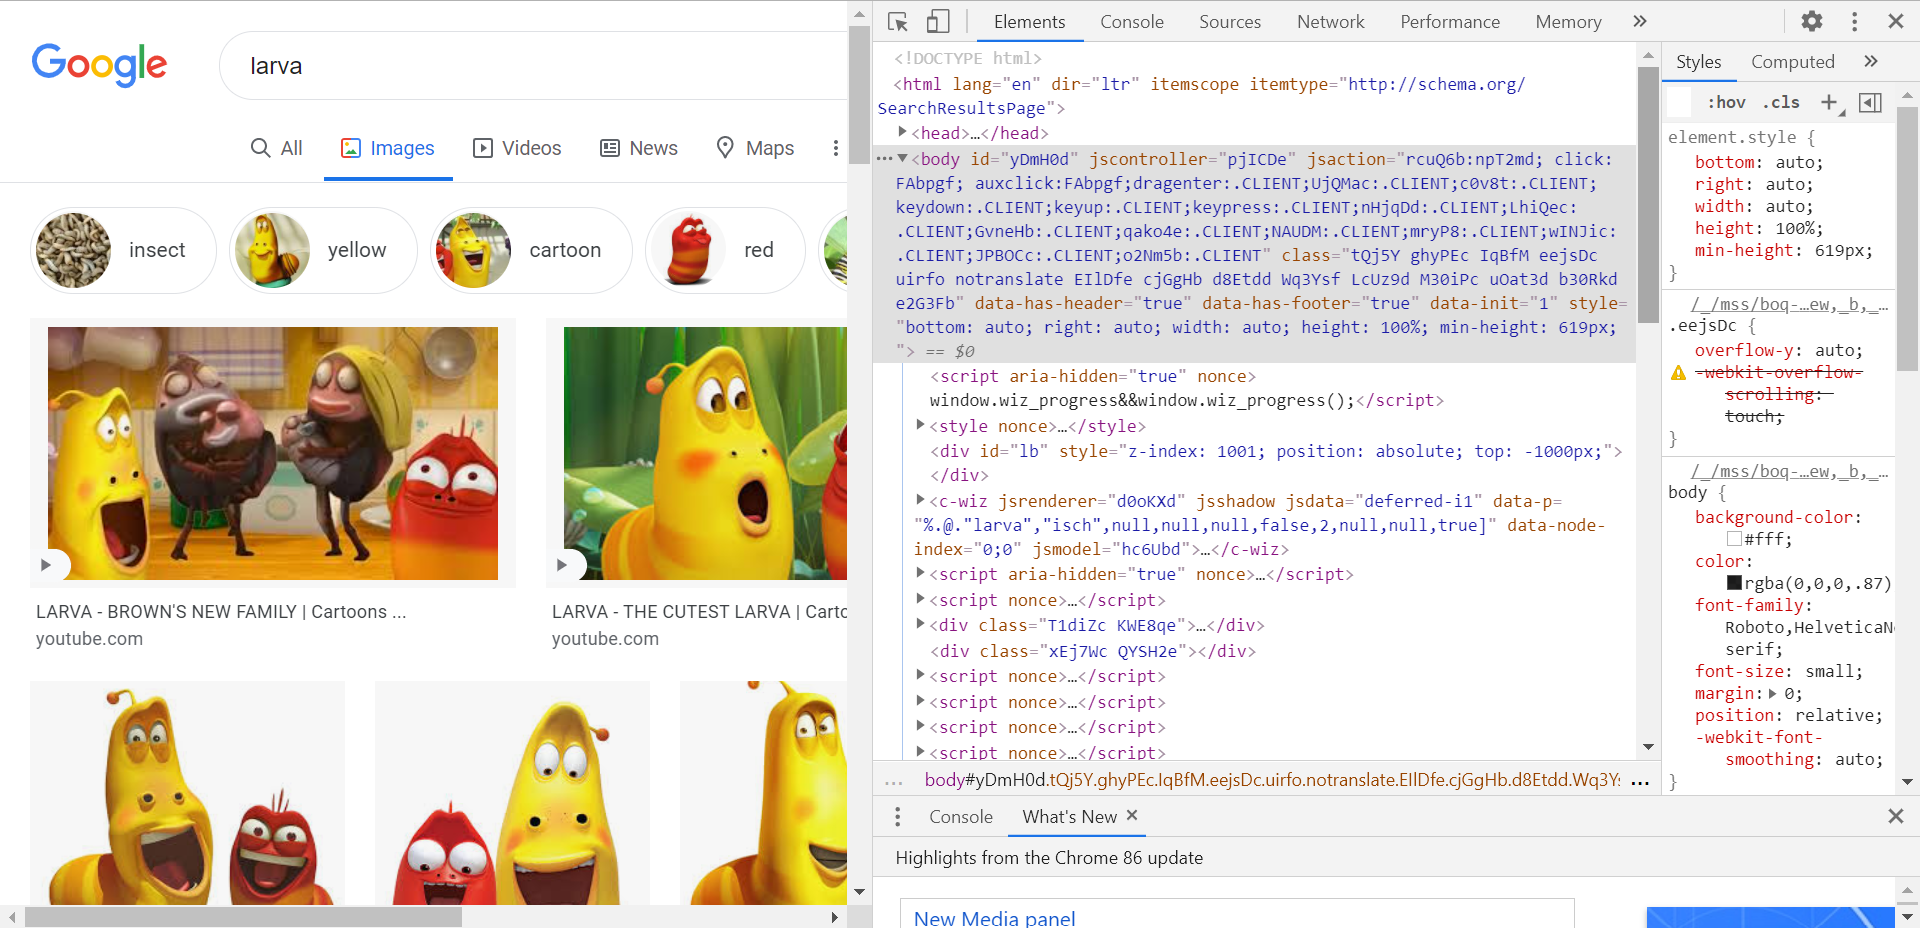This screenshot has width=1920, height=928.
Task: Click the warning icon beside -webkit-overflow-scrolling
Action: 1678,373
